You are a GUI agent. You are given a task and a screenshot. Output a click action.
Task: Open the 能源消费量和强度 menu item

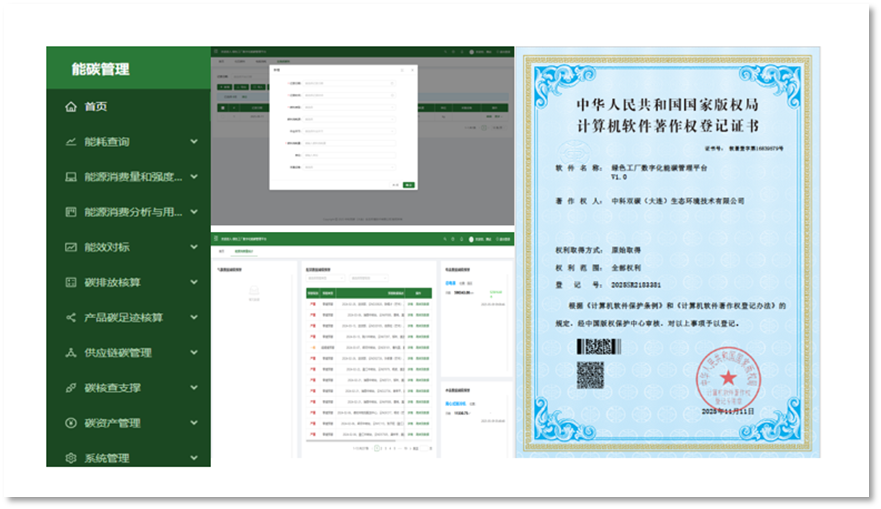pyautogui.click(x=132, y=177)
